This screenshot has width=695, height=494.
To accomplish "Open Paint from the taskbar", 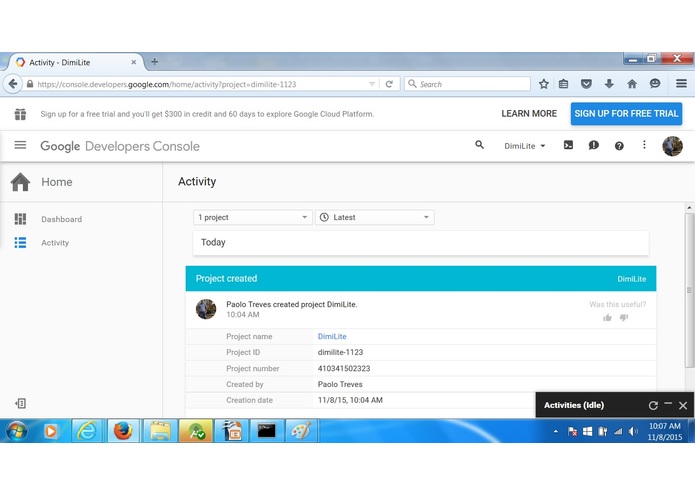I will 301,431.
